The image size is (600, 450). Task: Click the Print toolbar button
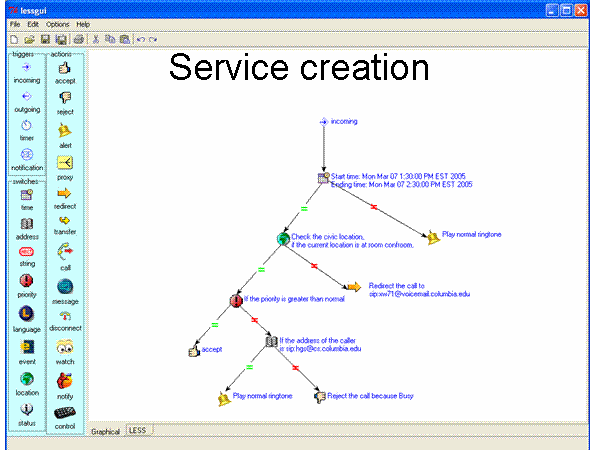(x=78, y=38)
